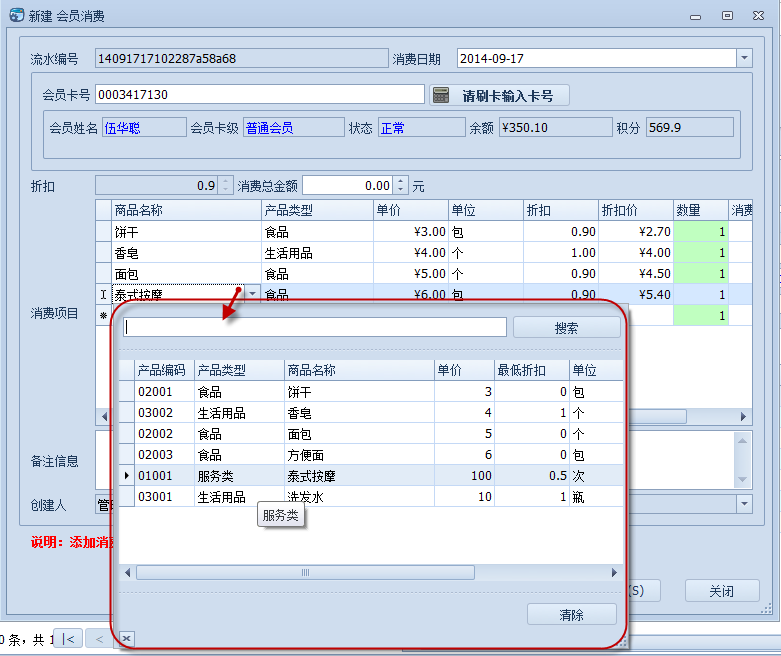781x656 pixels.
Task: Click consumption grid scrollbar left arrow
Action: (104, 416)
